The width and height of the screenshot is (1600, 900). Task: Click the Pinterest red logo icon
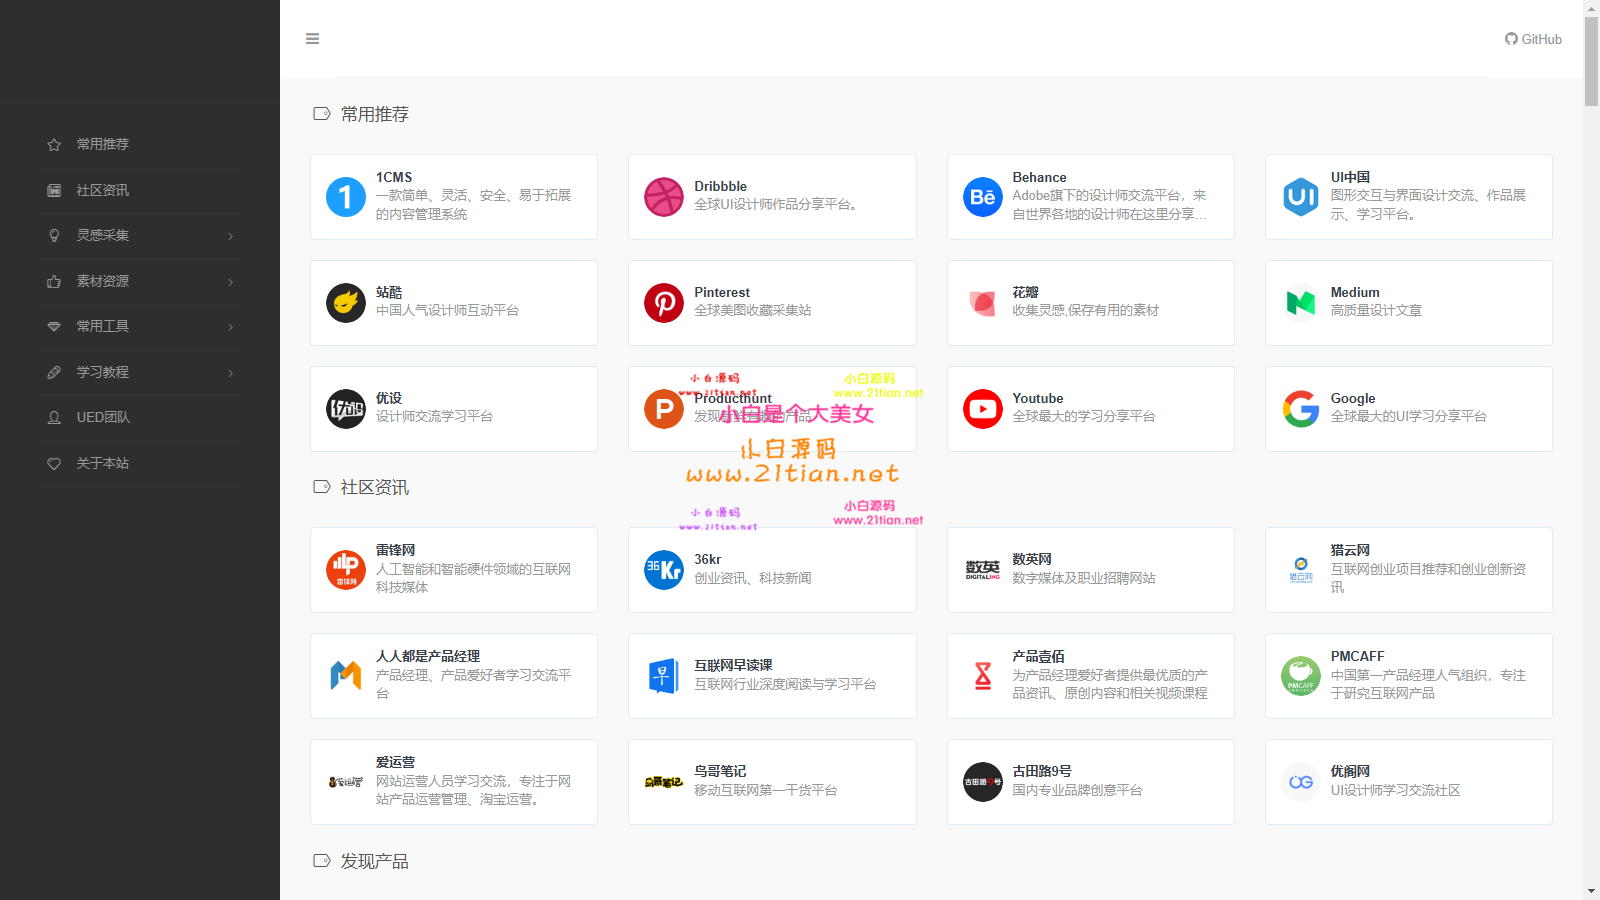pyautogui.click(x=663, y=303)
